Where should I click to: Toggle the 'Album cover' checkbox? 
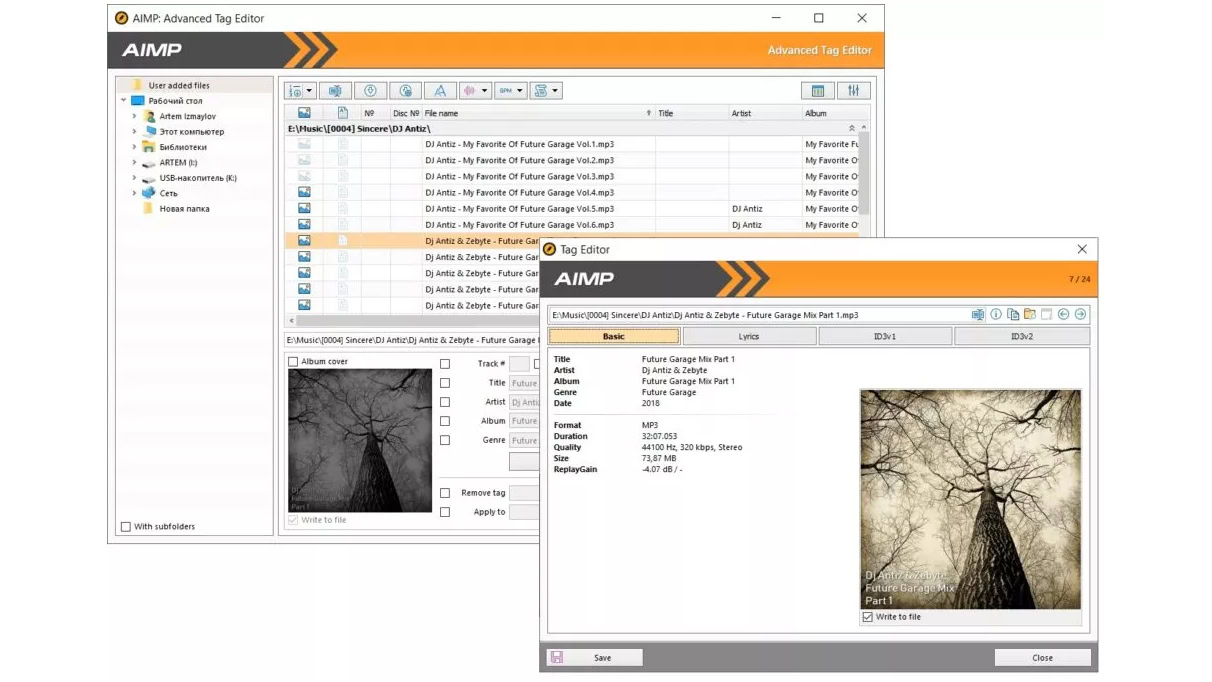[x=293, y=362]
